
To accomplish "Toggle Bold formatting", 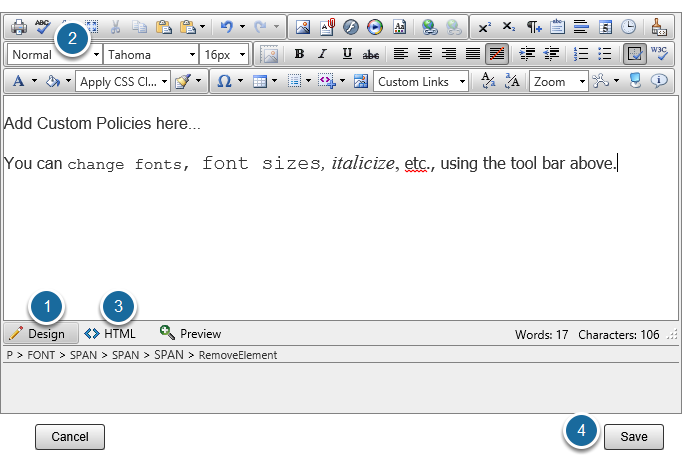I will click(x=299, y=54).
